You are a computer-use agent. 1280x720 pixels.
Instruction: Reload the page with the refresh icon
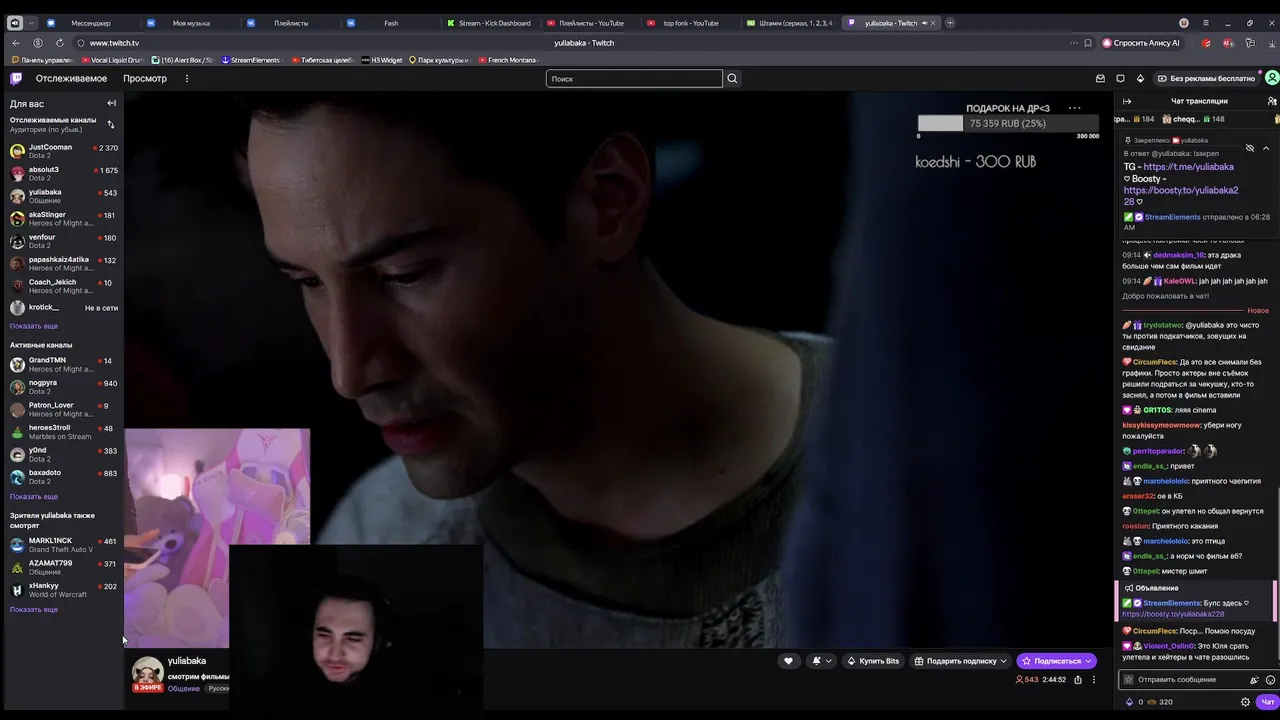(60, 43)
